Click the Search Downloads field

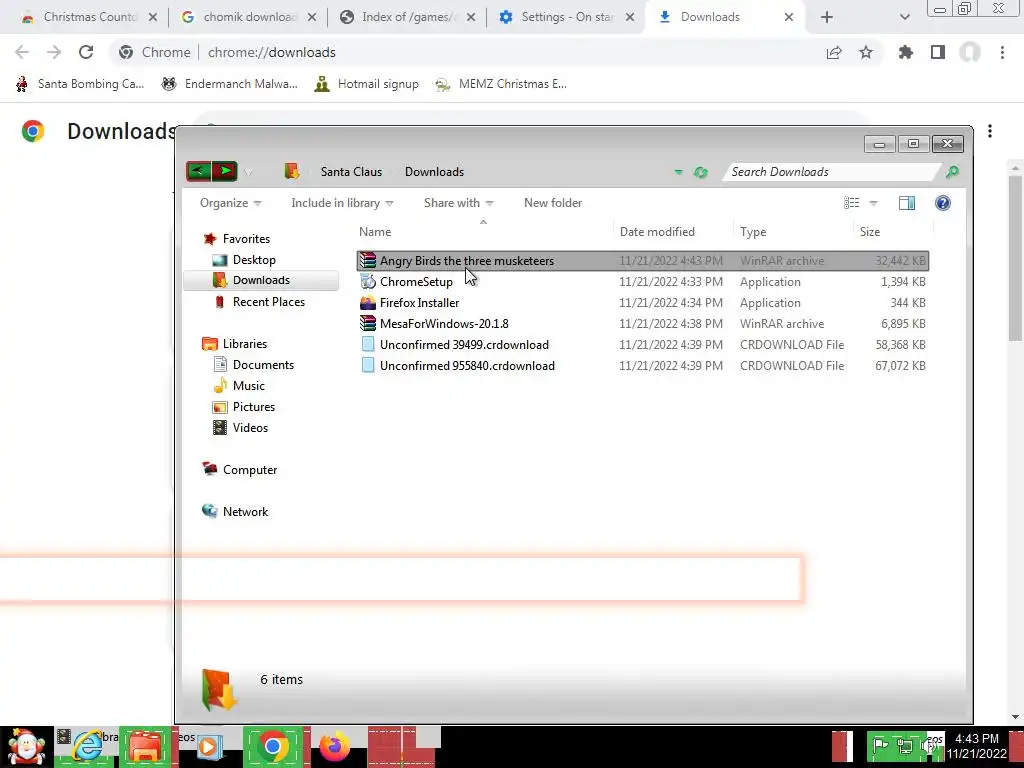[x=833, y=172]
